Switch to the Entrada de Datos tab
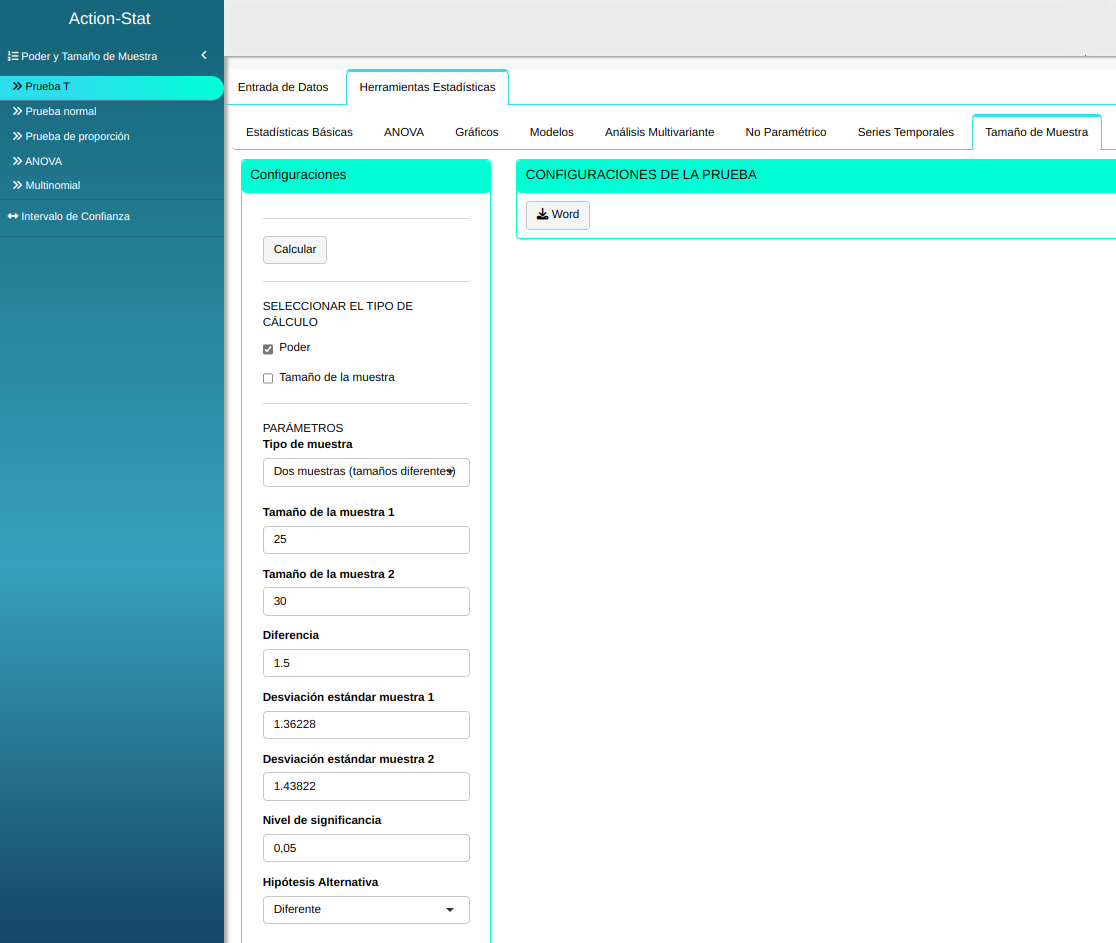Viewport: 1116px width, 943px height. [283, 87]
